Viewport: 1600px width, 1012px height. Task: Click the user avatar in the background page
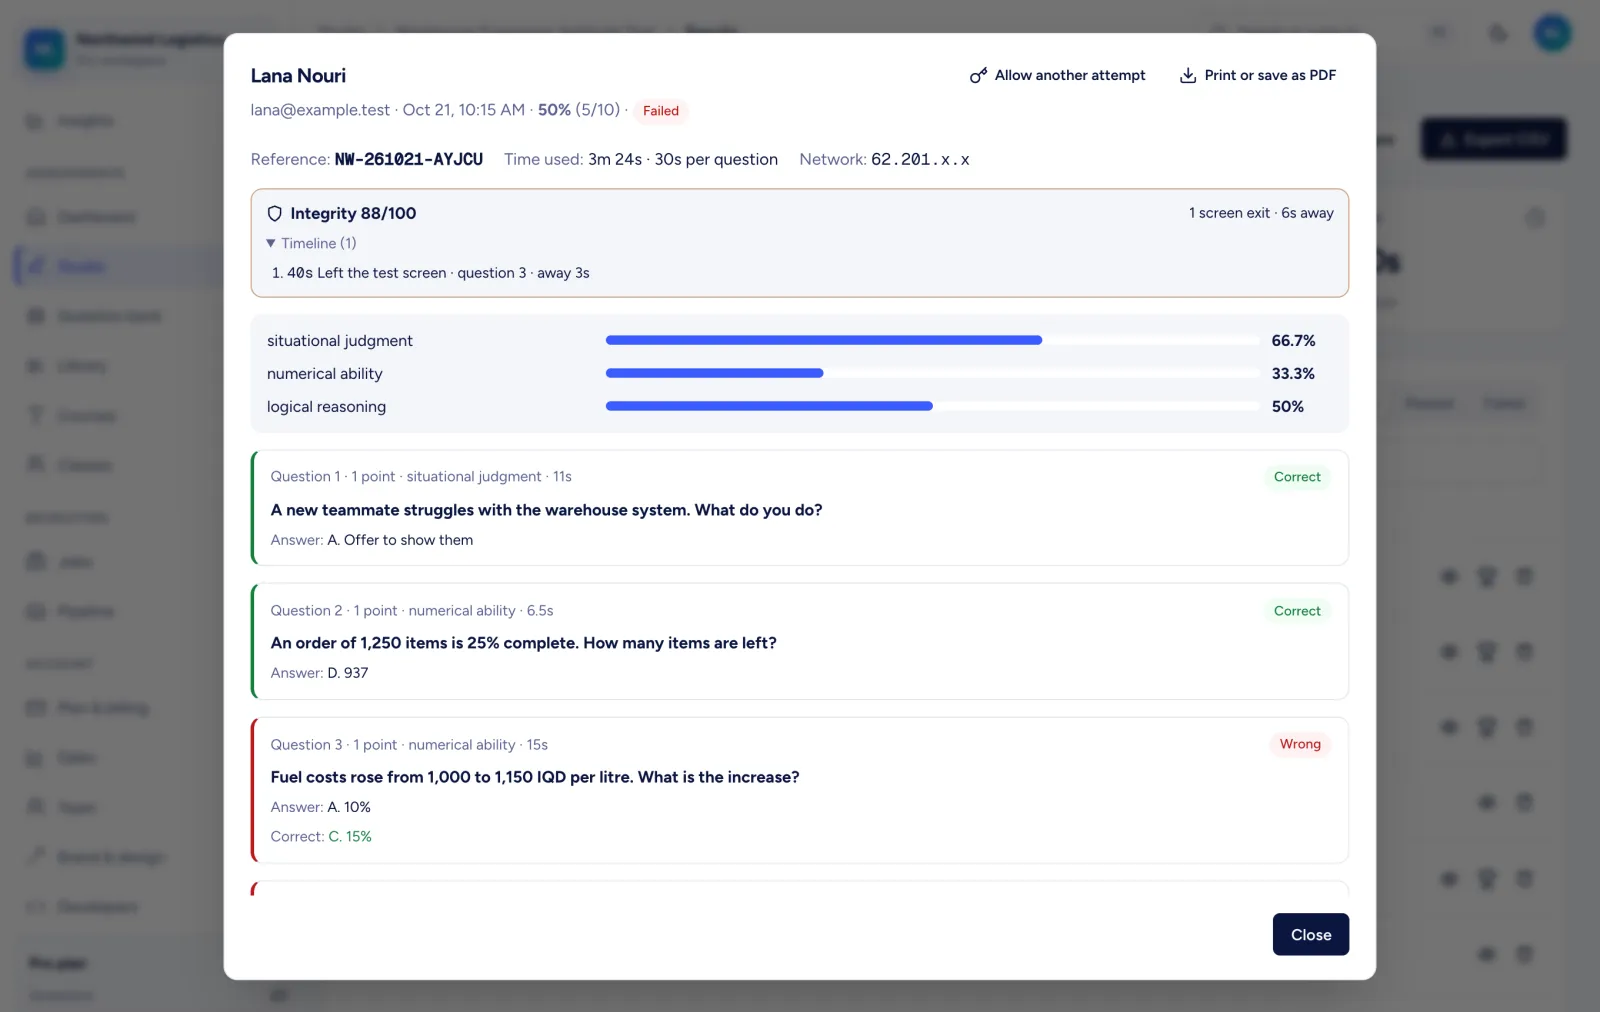click(1552, 33)
